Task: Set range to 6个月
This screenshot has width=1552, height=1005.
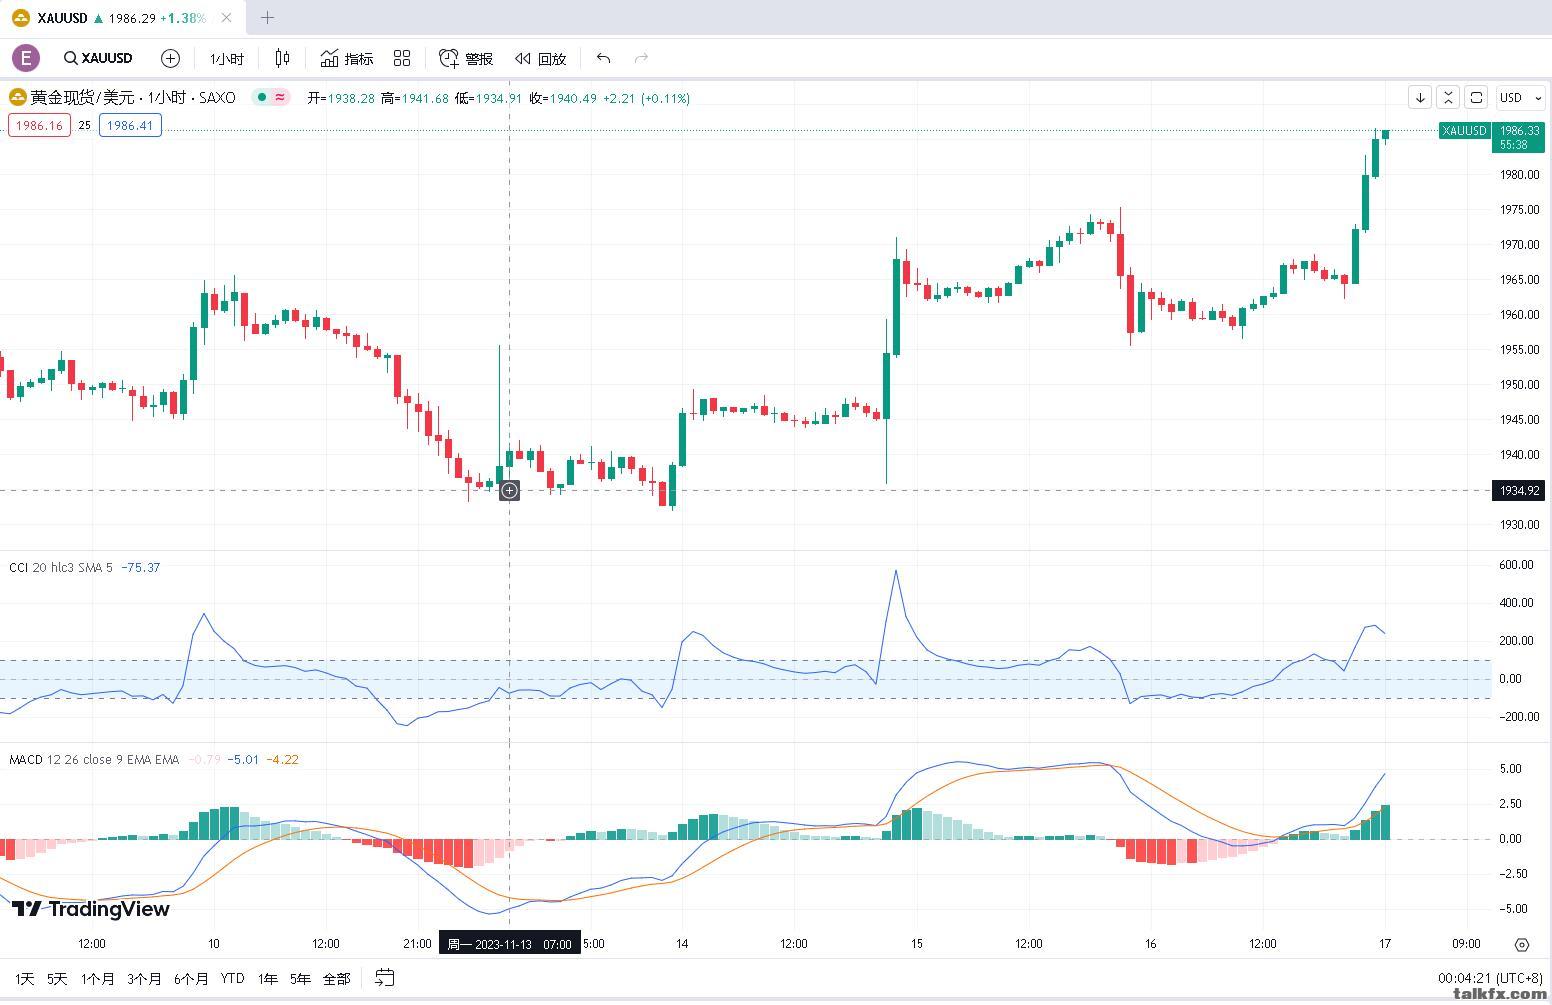Action: [191, 978]
